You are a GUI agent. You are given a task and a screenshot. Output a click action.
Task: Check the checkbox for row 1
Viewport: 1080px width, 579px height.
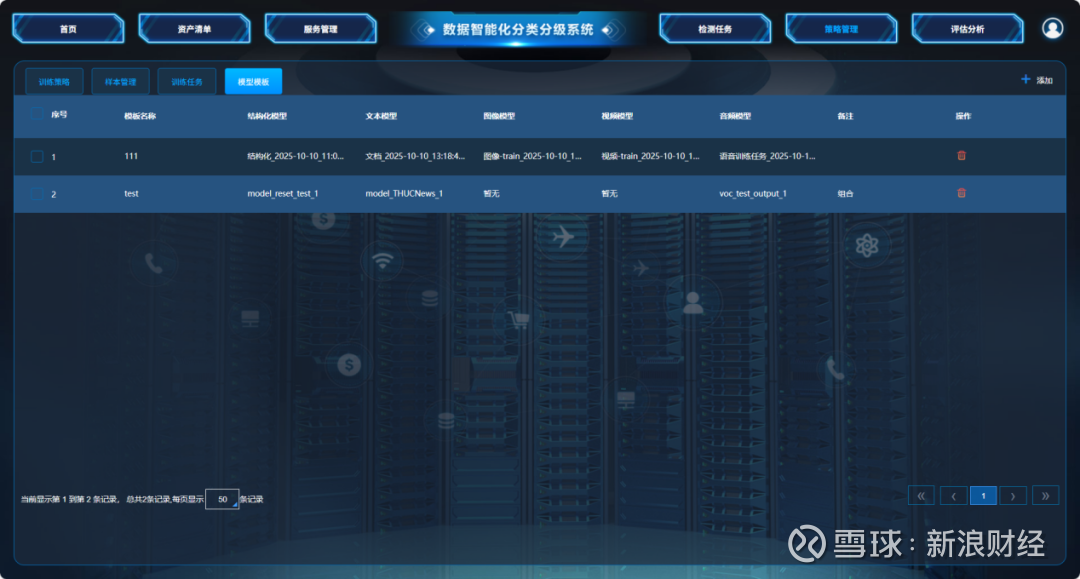point(37,156)
